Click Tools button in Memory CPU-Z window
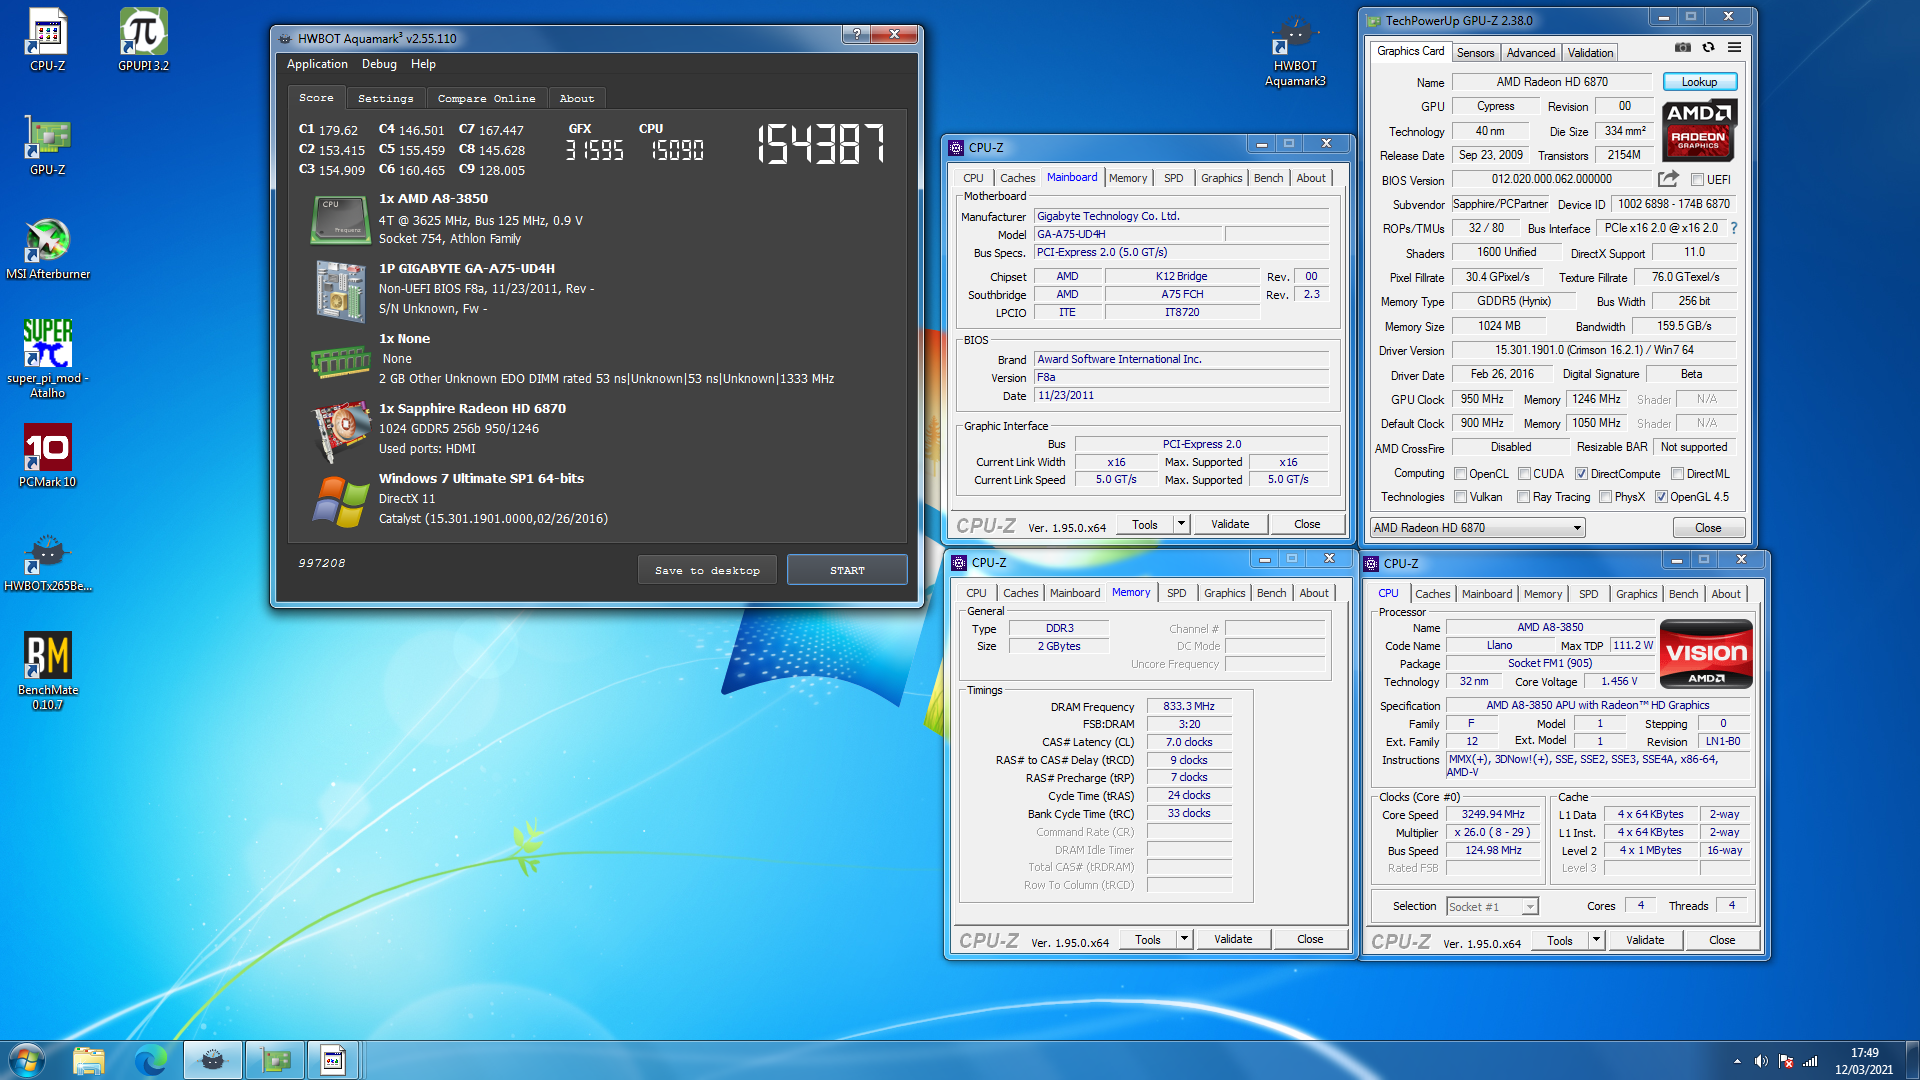This screenshot has height=1080, width=1920. [x=1147, y=939]
